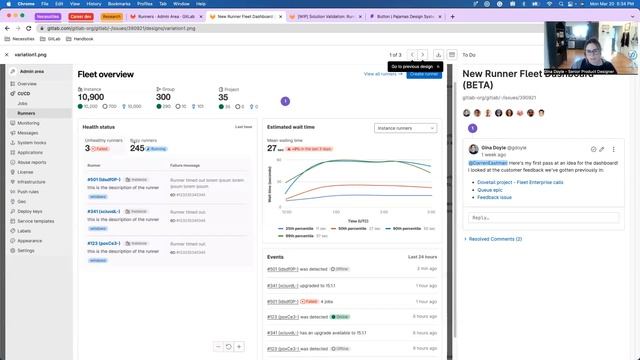Go to the next design arrow
Screen dimensions: 640x360
[x=422, y=55]
